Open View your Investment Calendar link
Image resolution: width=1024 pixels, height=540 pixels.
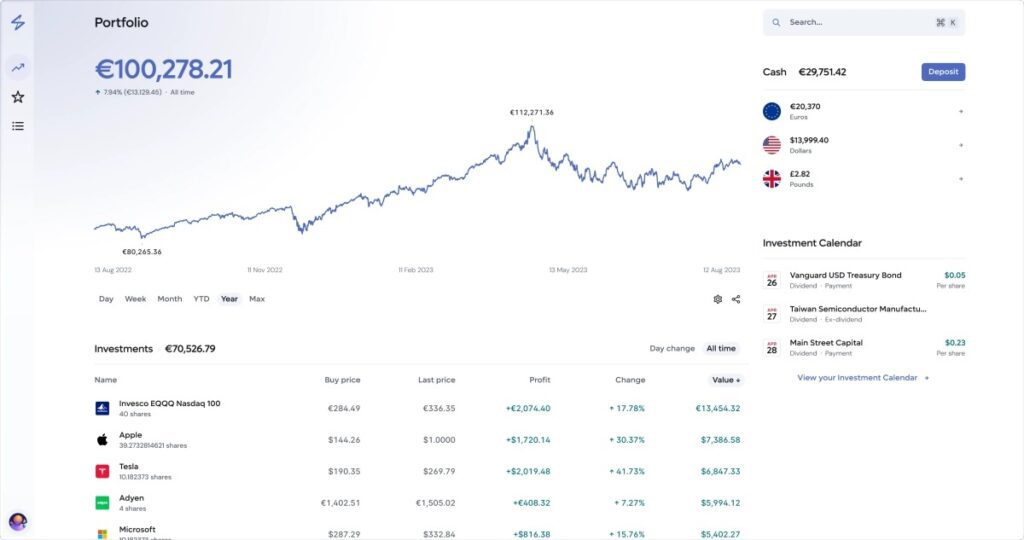[x=862, y=378]
